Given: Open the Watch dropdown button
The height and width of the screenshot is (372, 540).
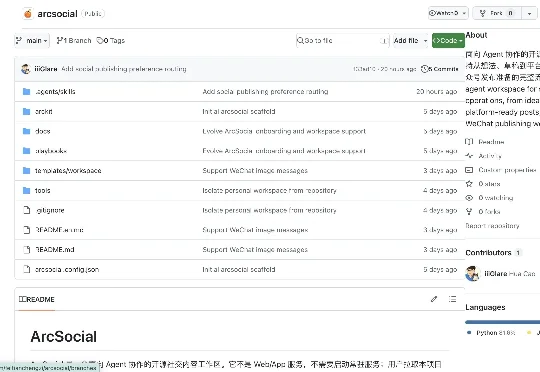Looking at the screenshot, I should [448, 13].
